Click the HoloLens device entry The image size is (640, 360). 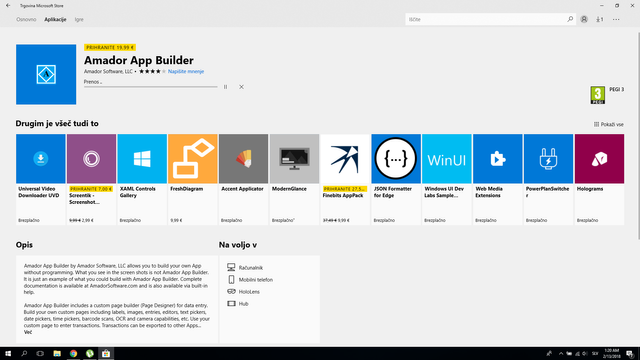(x=243, y=291)
